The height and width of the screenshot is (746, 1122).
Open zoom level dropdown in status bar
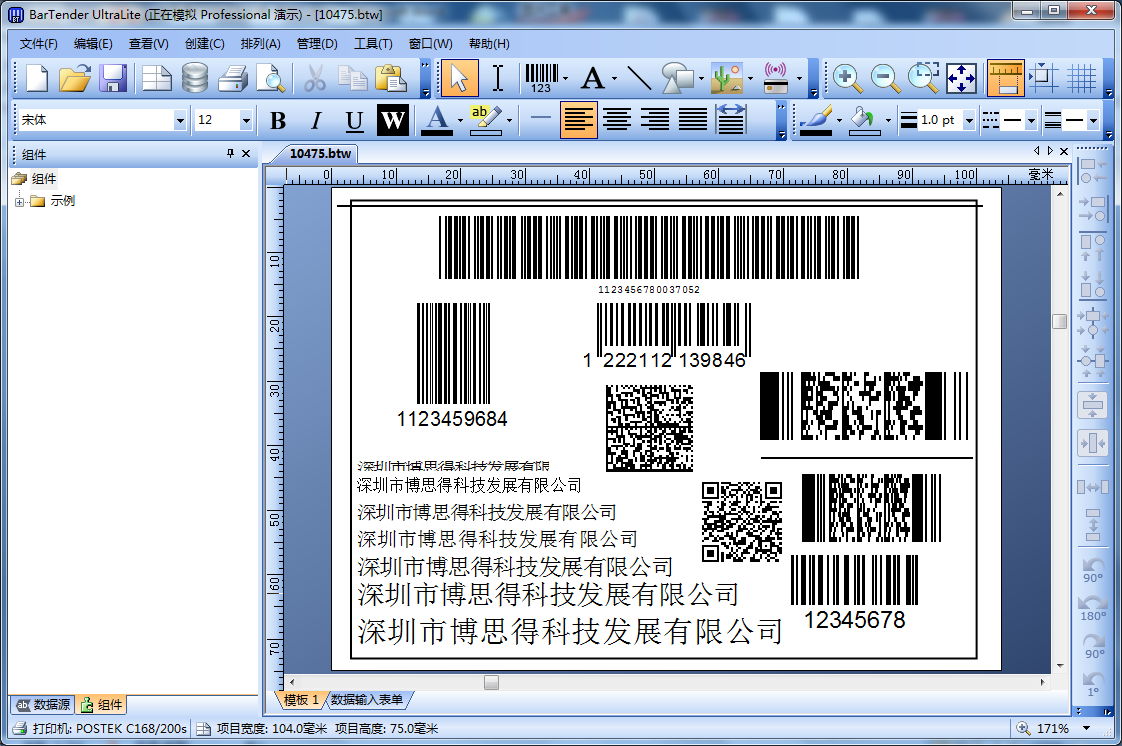coord(1086,728)
